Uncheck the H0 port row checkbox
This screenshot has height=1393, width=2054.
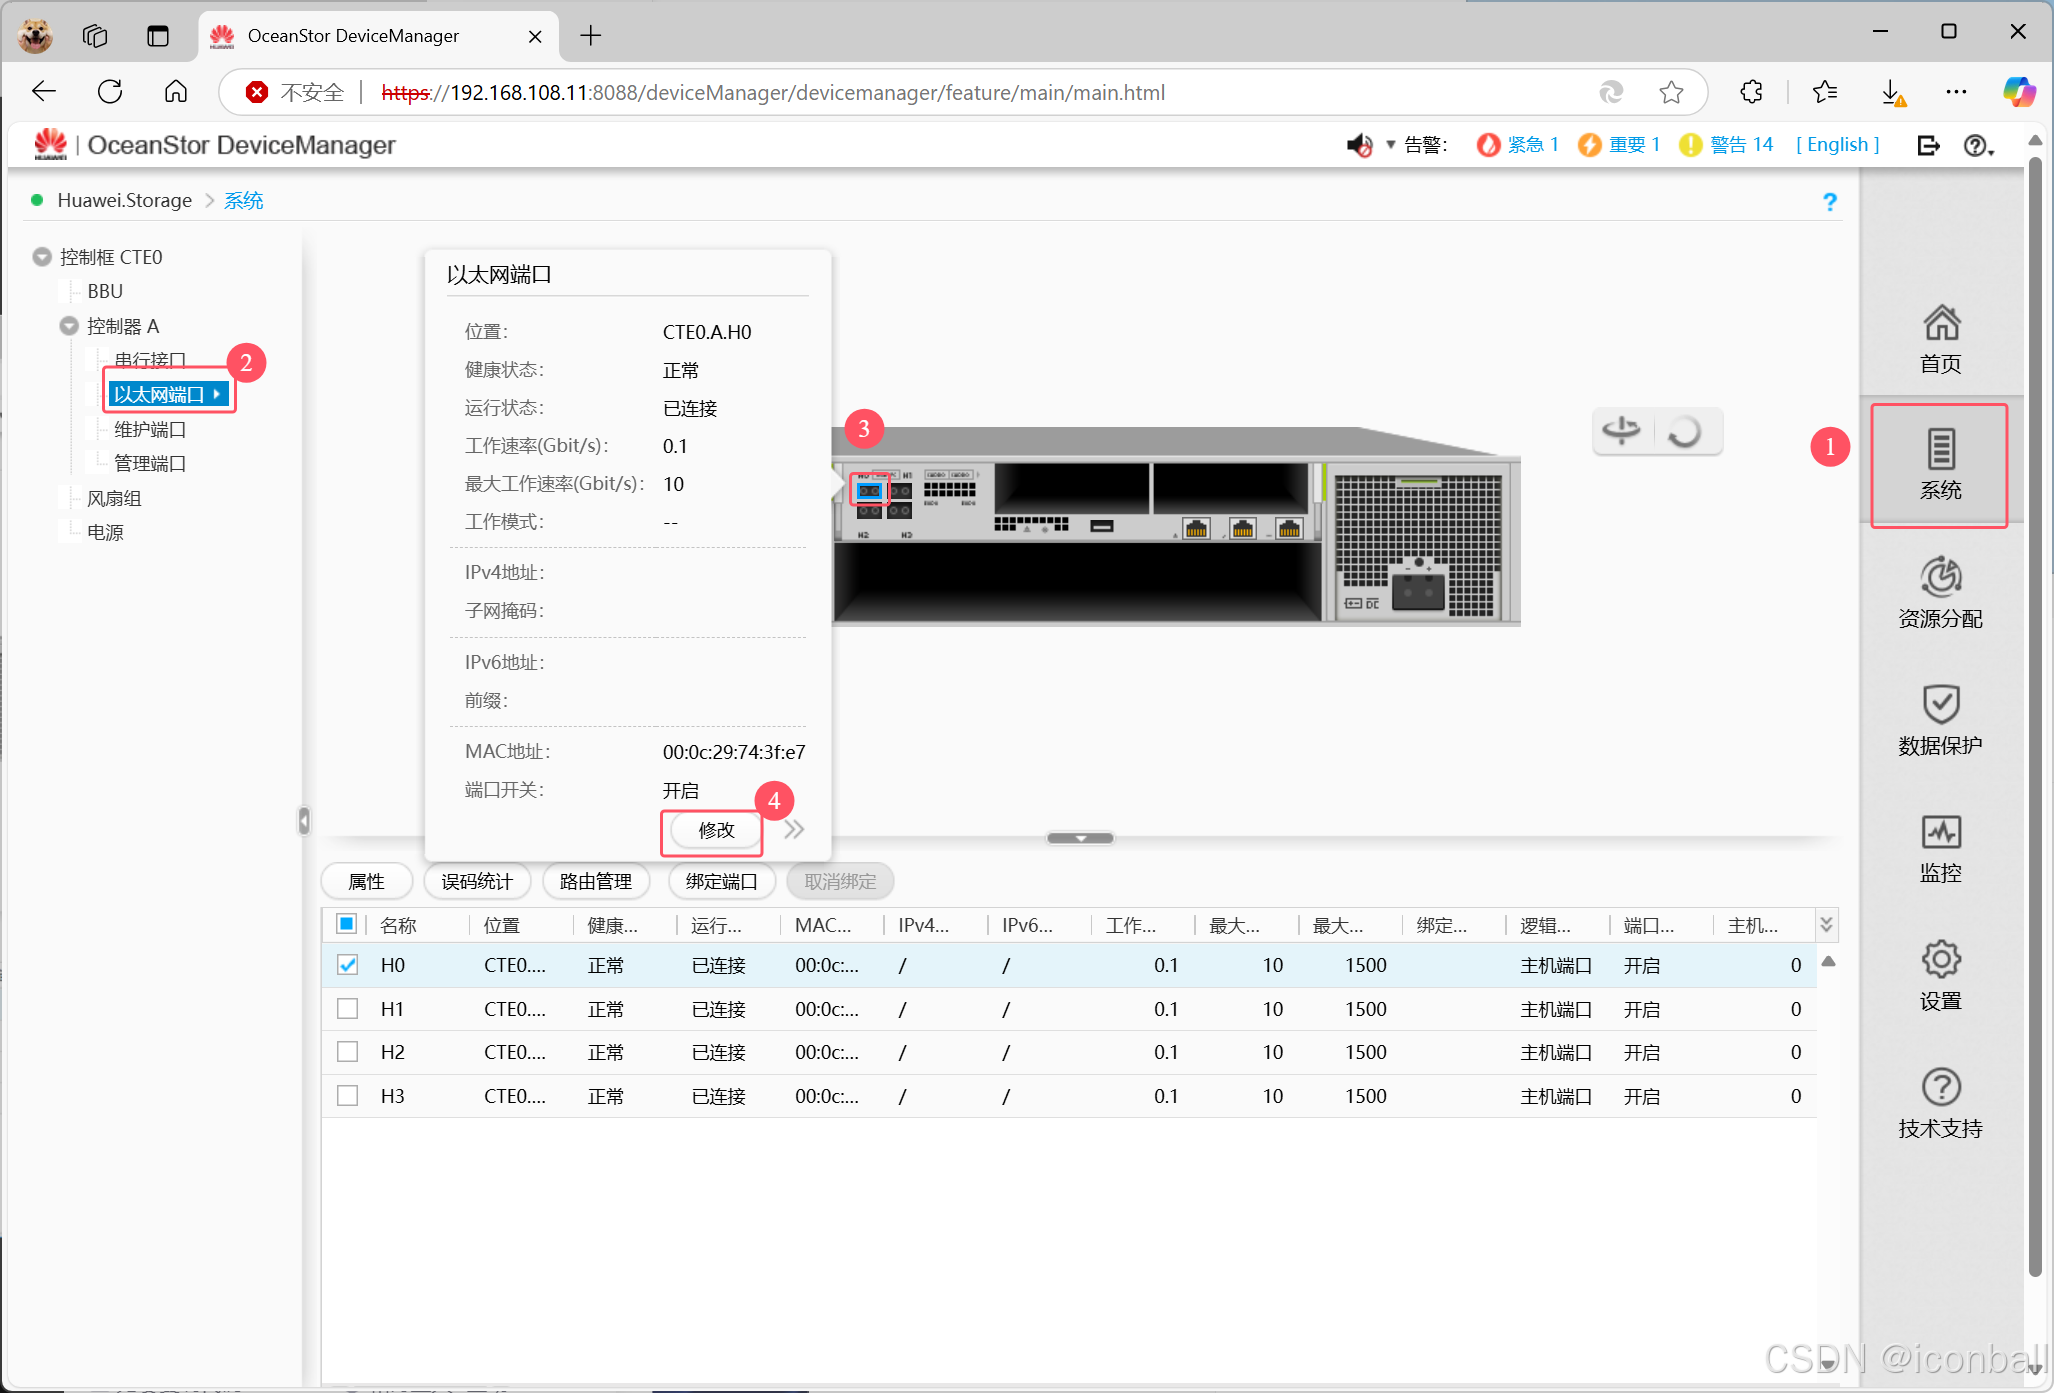[x=347, y=965]
